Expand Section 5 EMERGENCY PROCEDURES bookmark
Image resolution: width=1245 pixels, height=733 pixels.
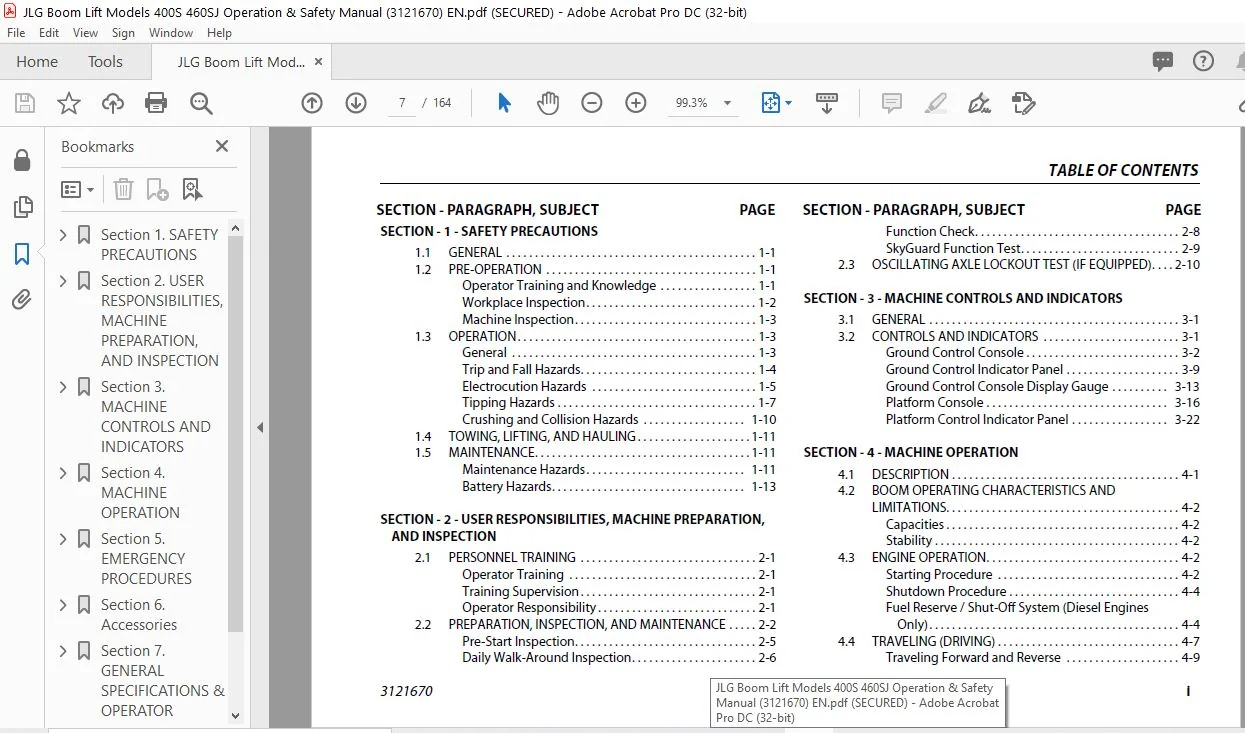(64, 539)
